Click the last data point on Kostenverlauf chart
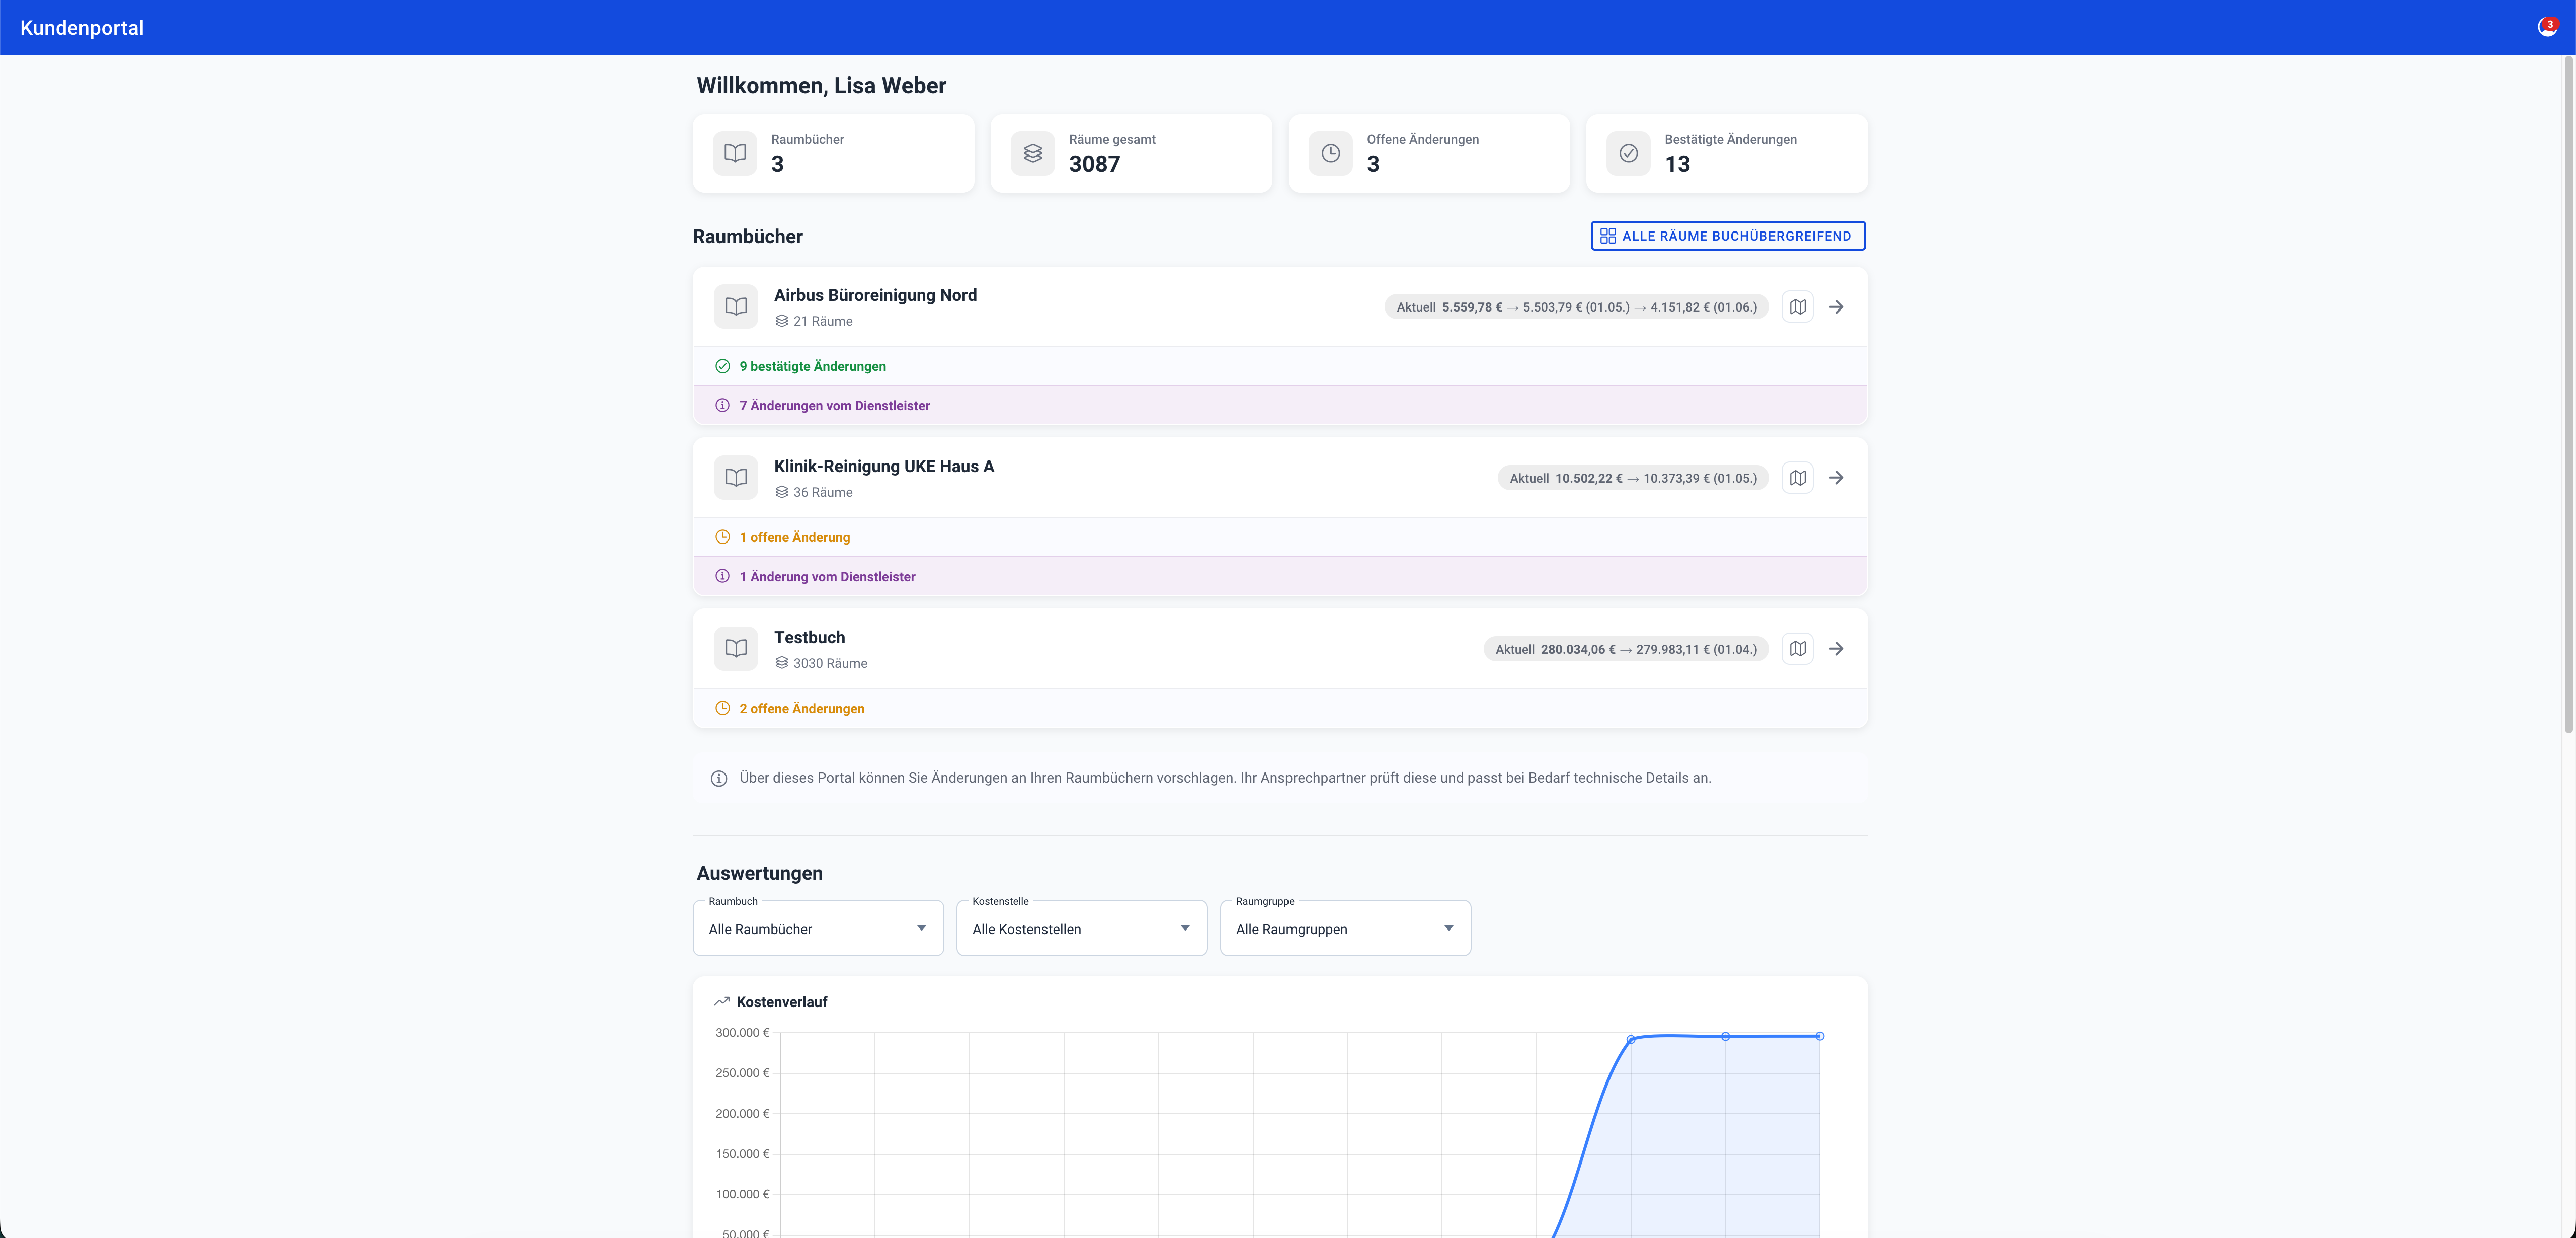Image resolution: width=2576 pixels, height=1238 pixels. pyautogui.click(x=1820, y=1036)
